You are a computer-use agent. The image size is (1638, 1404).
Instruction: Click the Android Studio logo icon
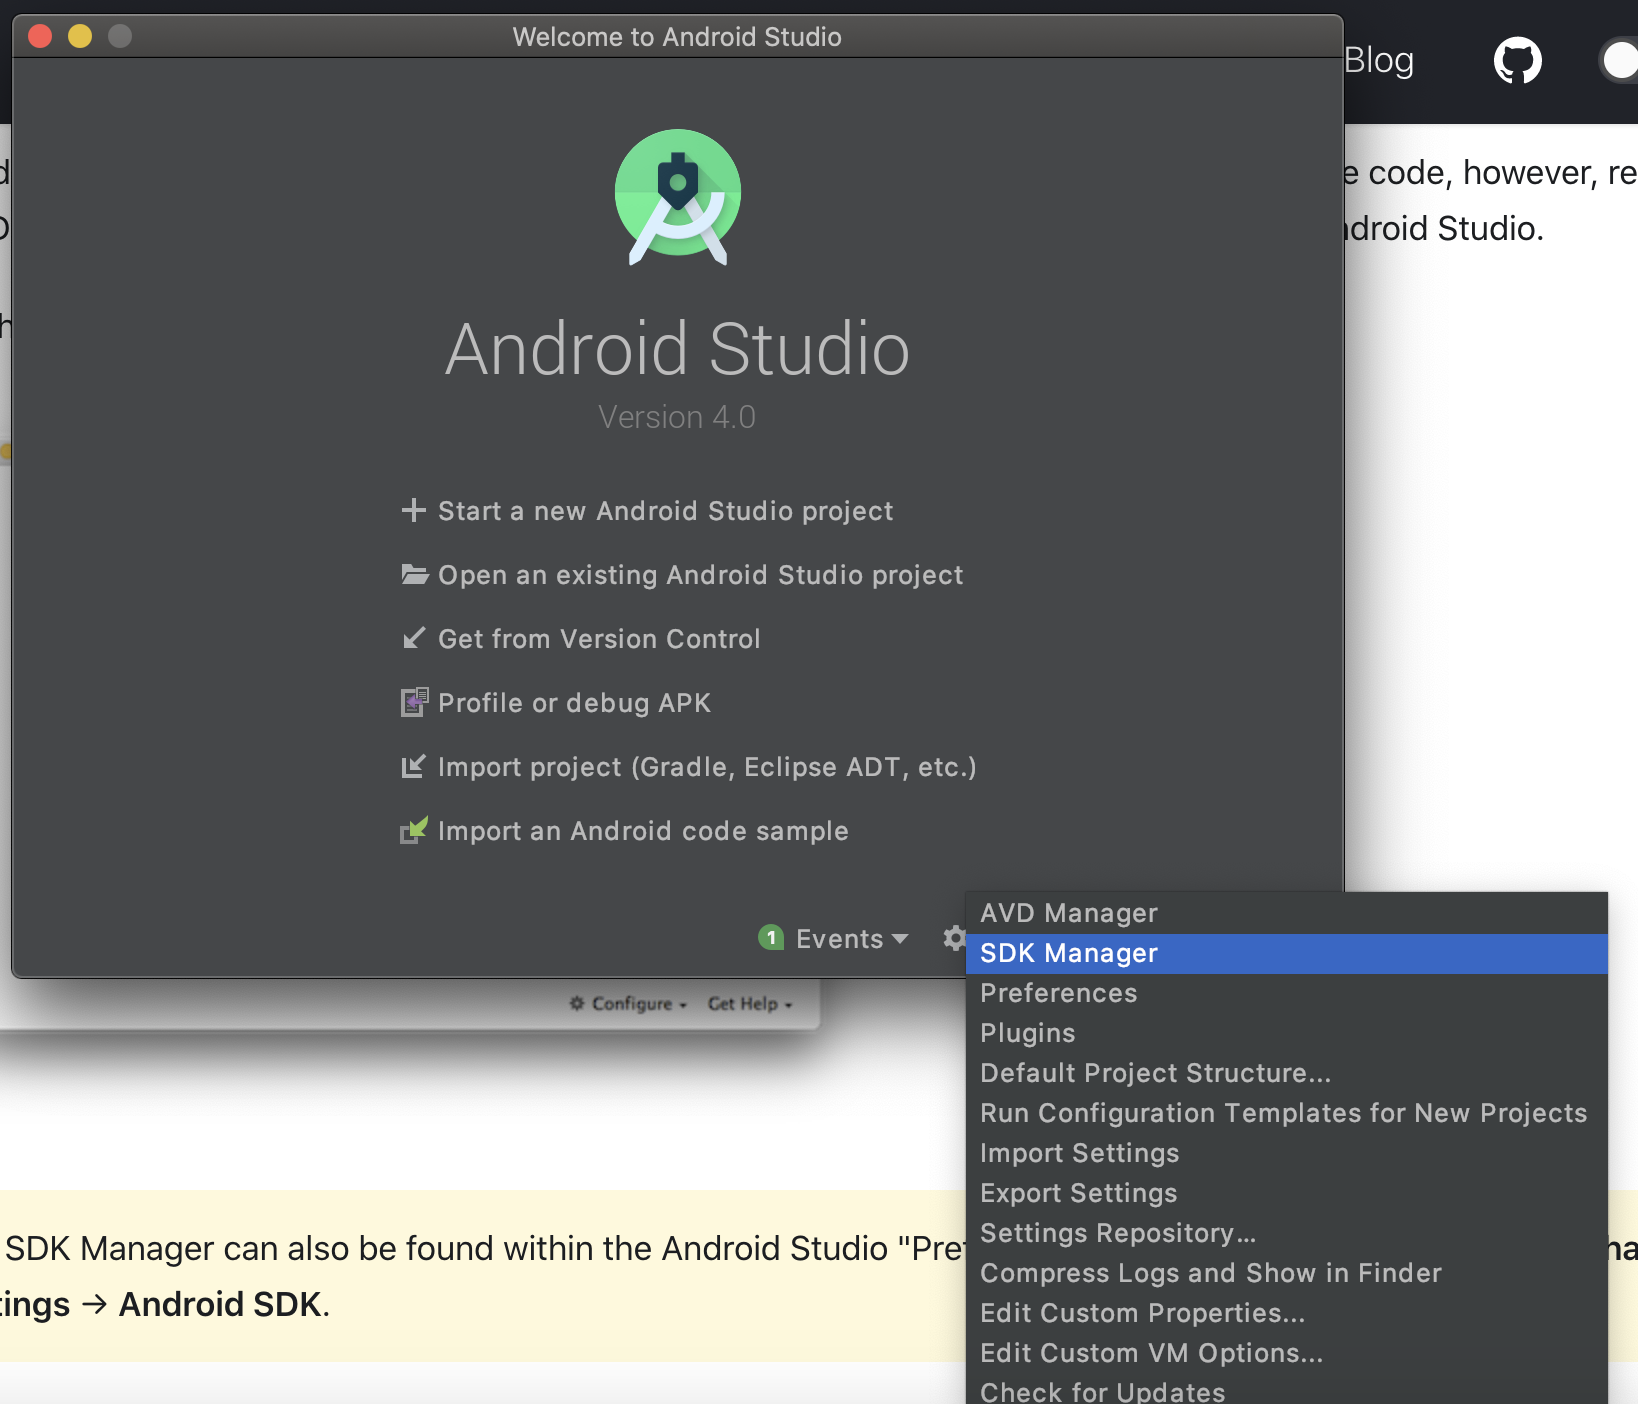[678, 197]
